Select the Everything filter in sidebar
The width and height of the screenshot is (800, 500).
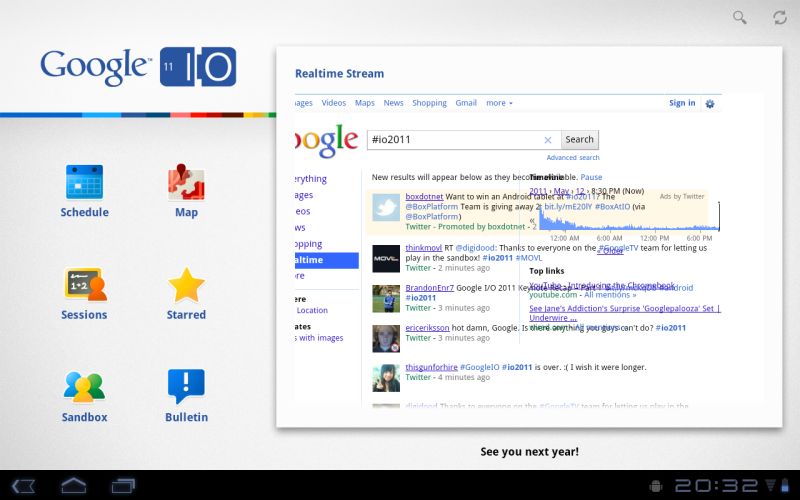point(311,179)
